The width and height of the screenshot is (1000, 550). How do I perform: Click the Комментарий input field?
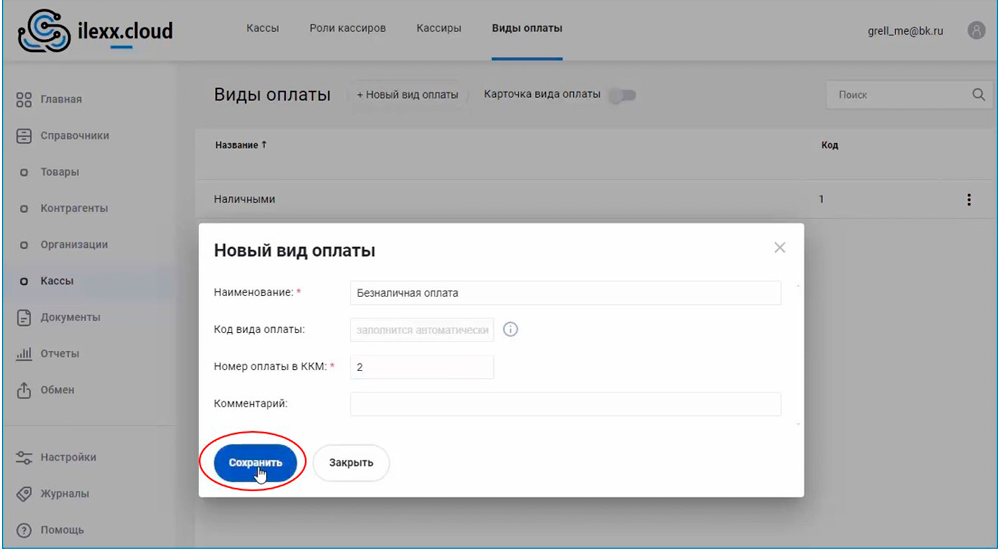click(x=565, y=404)
